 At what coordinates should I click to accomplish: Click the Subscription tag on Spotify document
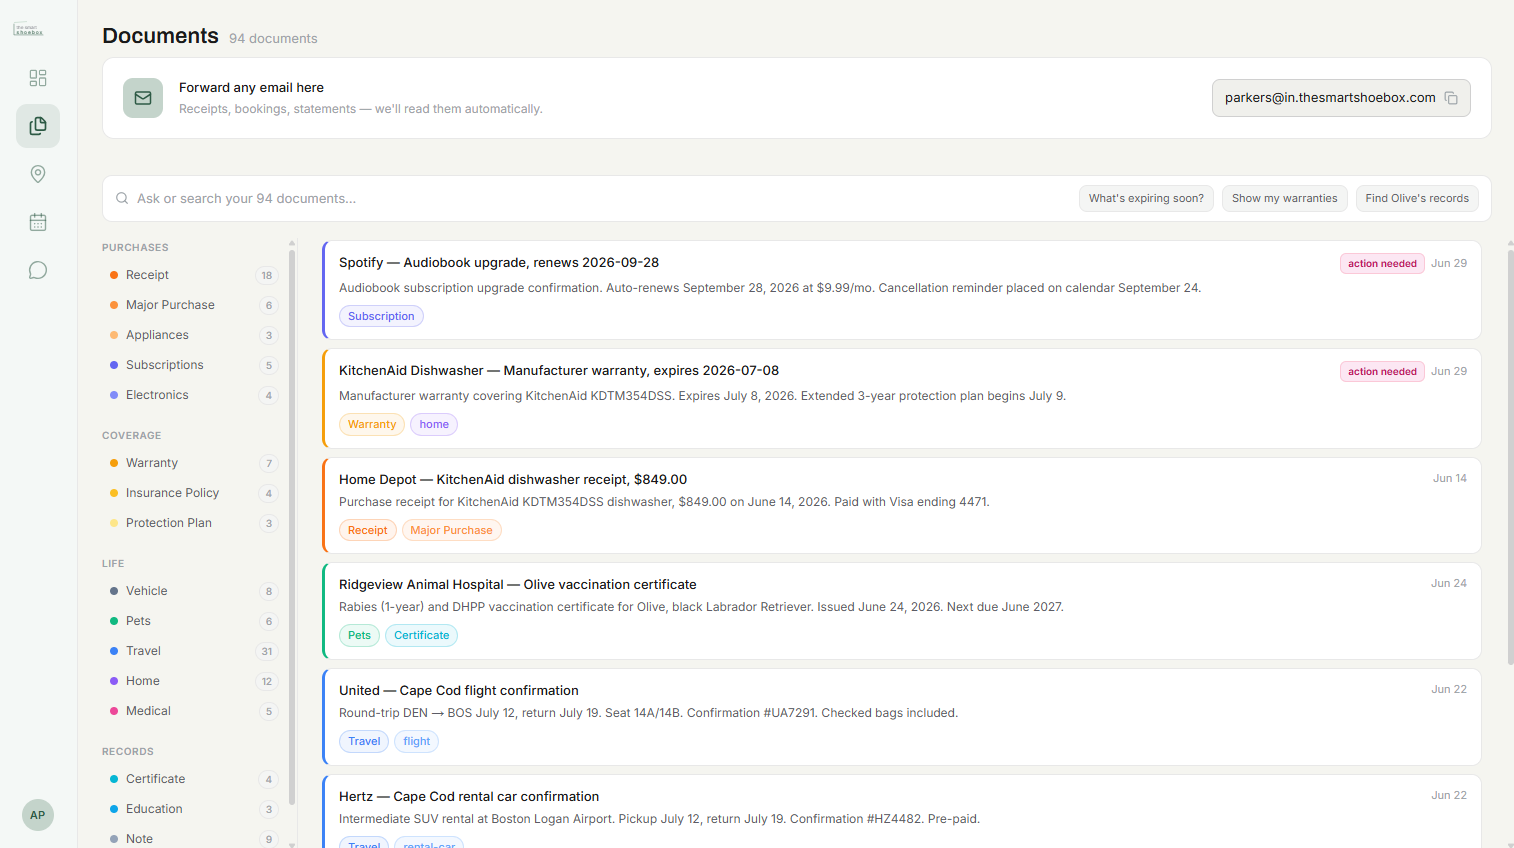tap(381, 316)
